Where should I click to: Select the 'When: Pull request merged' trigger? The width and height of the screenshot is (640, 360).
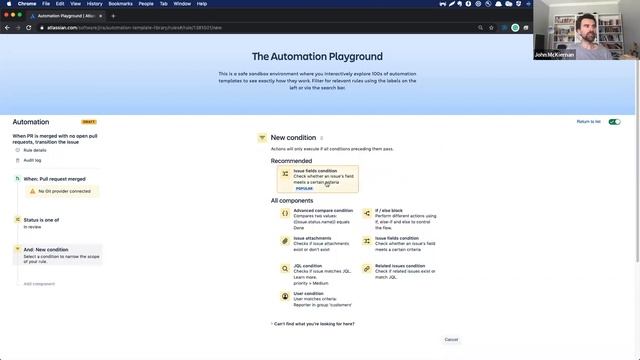54,179
